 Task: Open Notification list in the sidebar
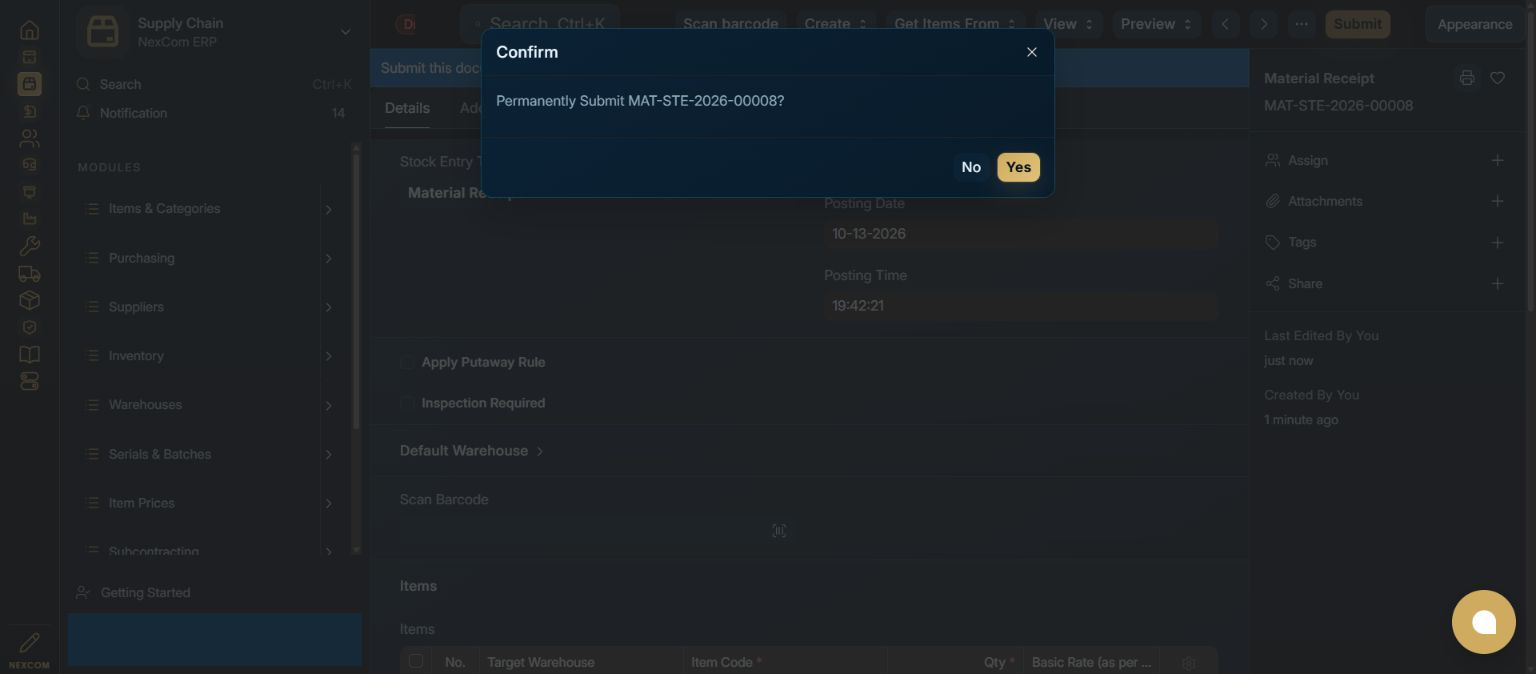214,113
